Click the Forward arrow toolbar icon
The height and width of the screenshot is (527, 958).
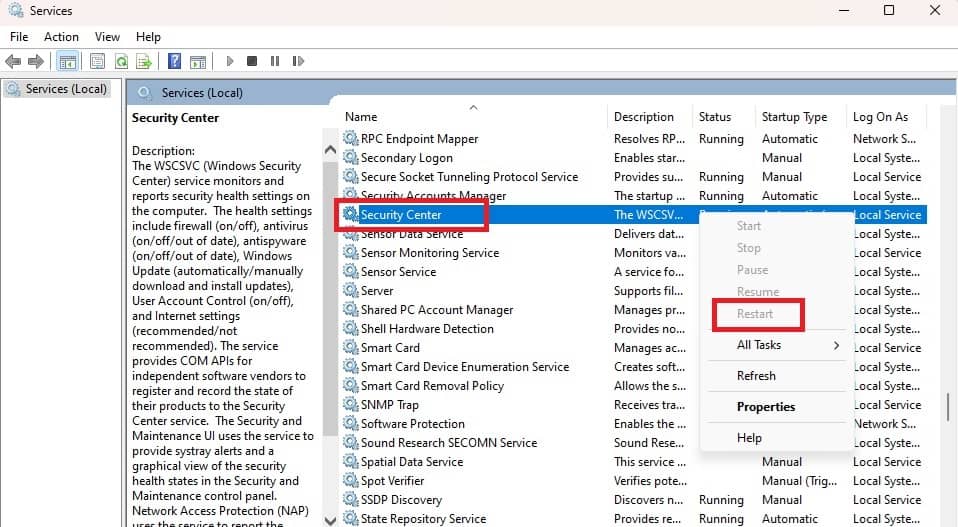pyautogui.click(x=35, y=61)
